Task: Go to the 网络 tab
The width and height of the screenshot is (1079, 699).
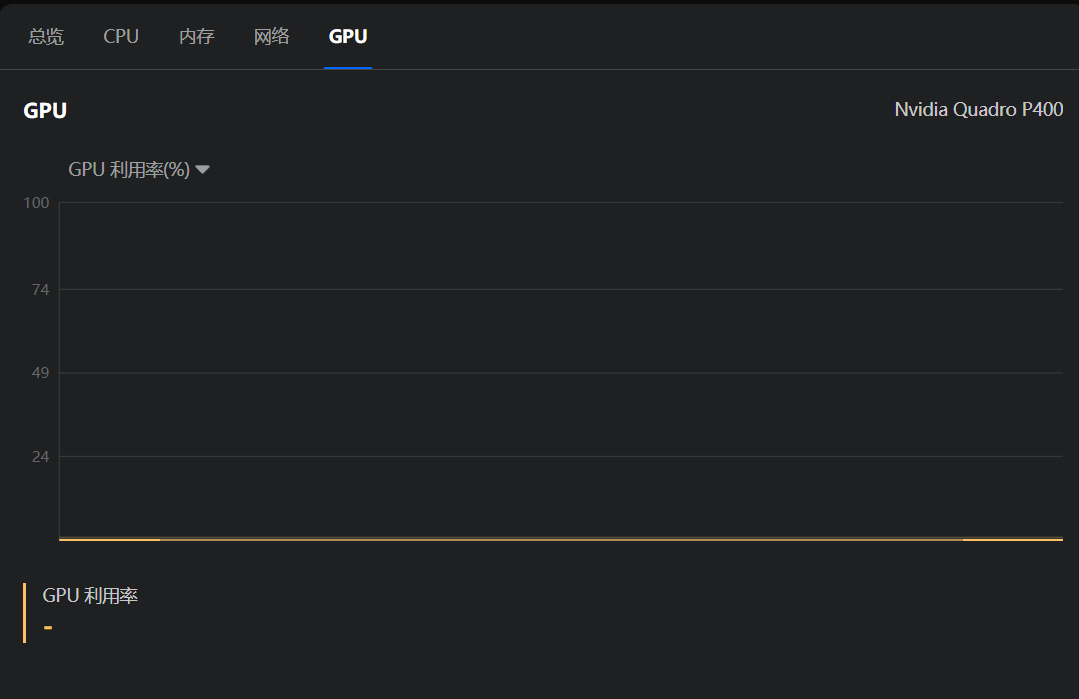Action: click(272, 37)
